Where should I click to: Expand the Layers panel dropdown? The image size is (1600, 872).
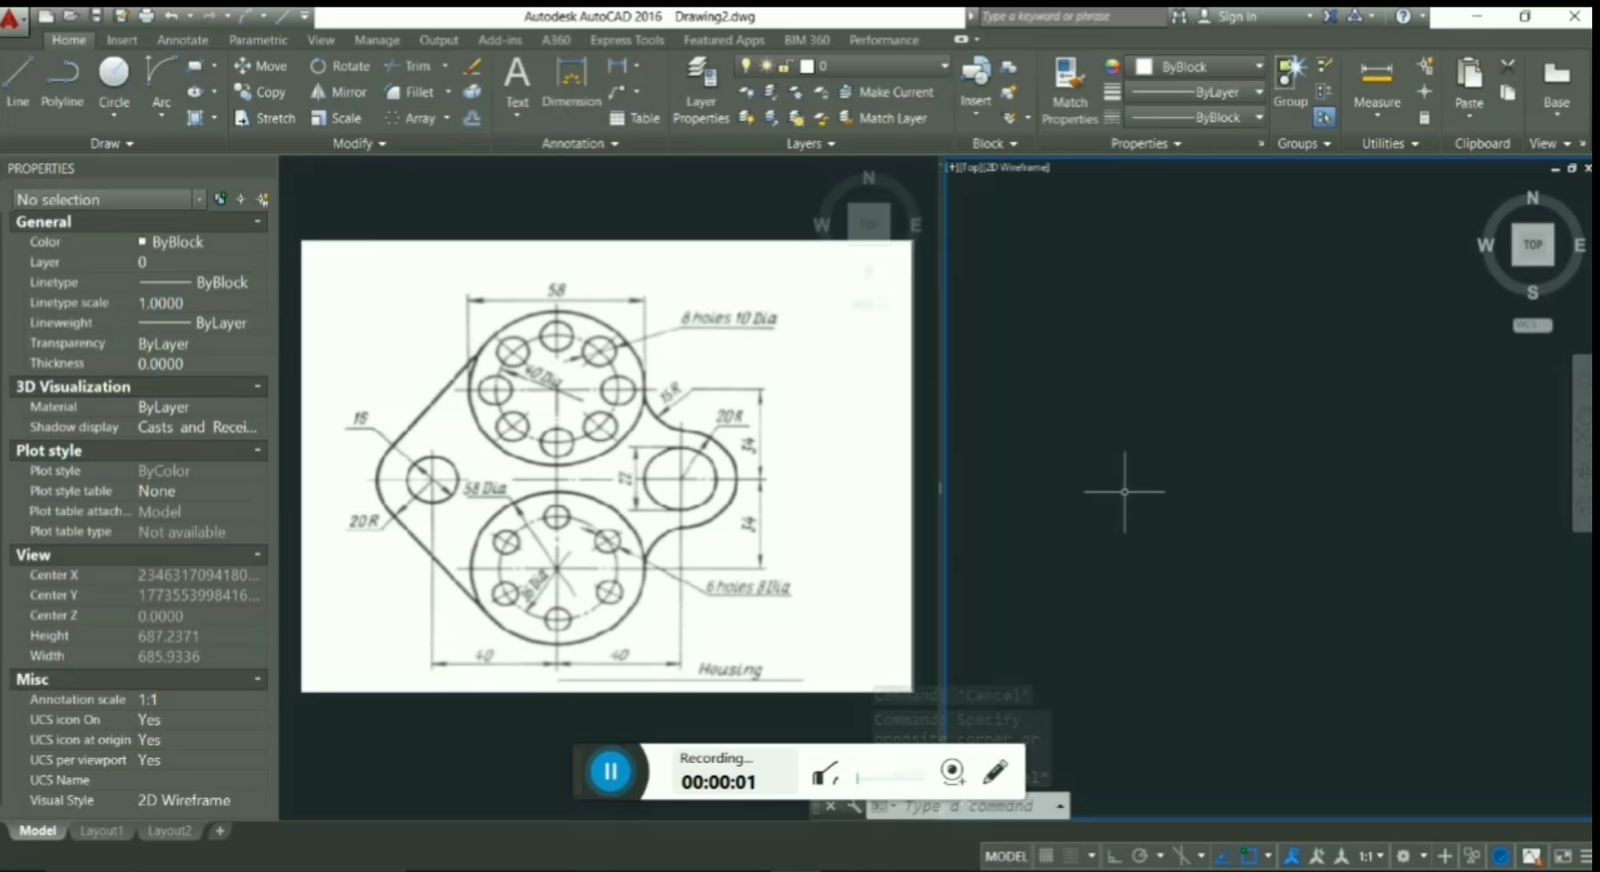(x=810, y=144)
